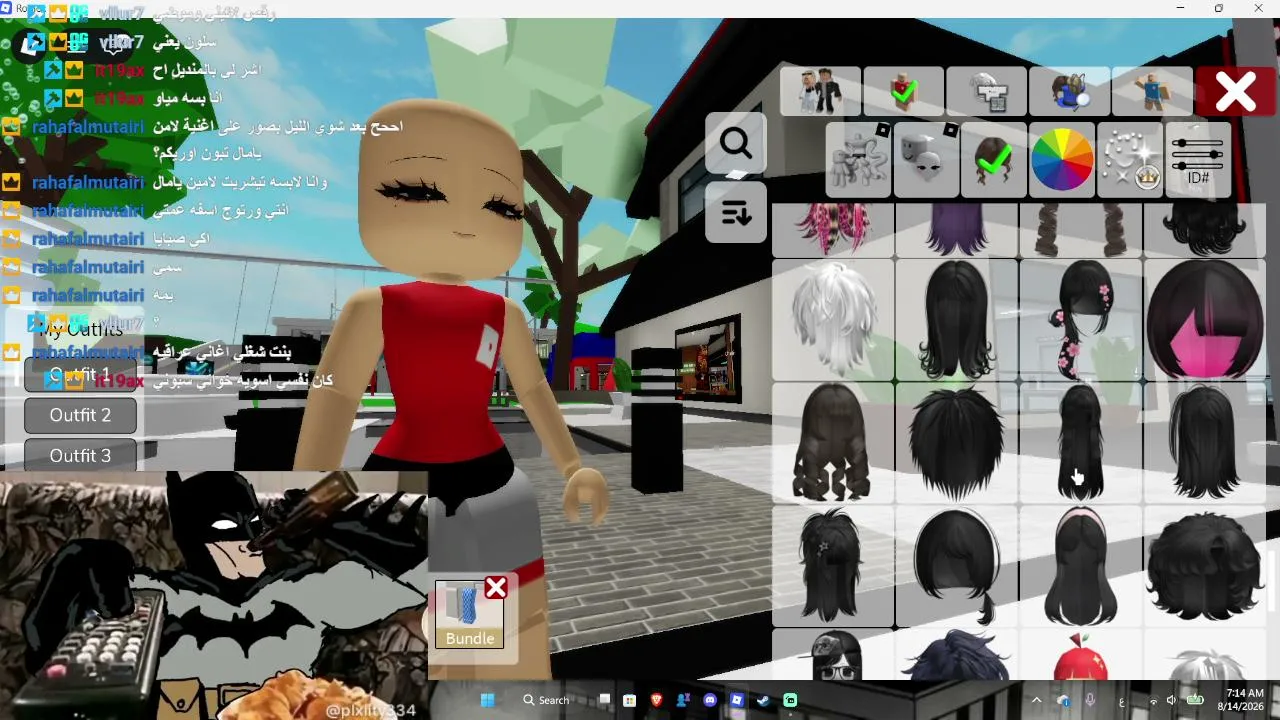Switch to Roblox in the taskbar
The width and height of the screenshot is (1280, 720).
(737, 700)
